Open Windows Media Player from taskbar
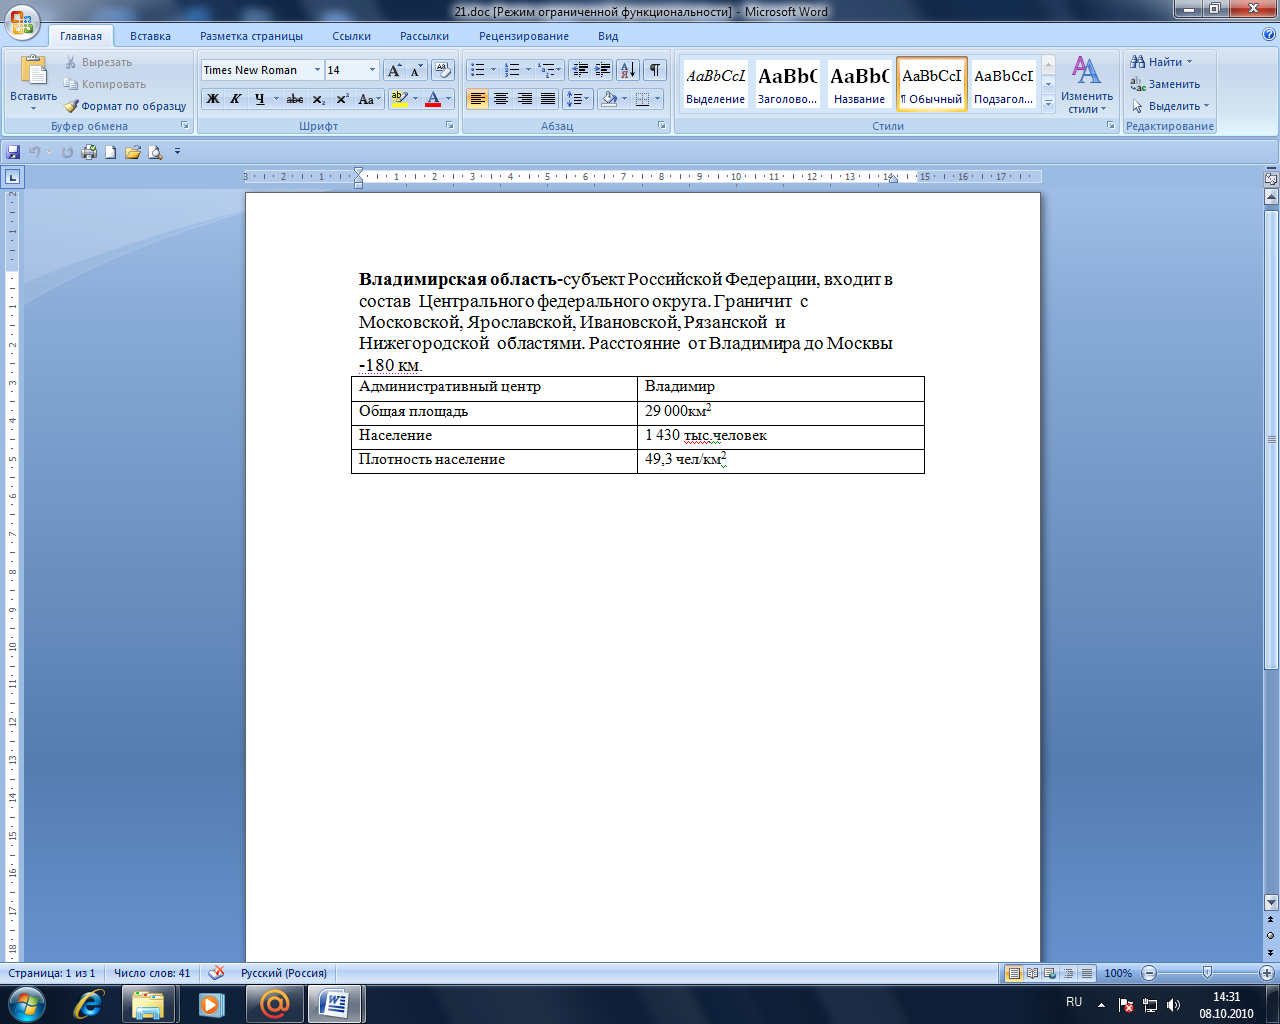The image size is (1280, 1024). click(x=211, y=1004)
